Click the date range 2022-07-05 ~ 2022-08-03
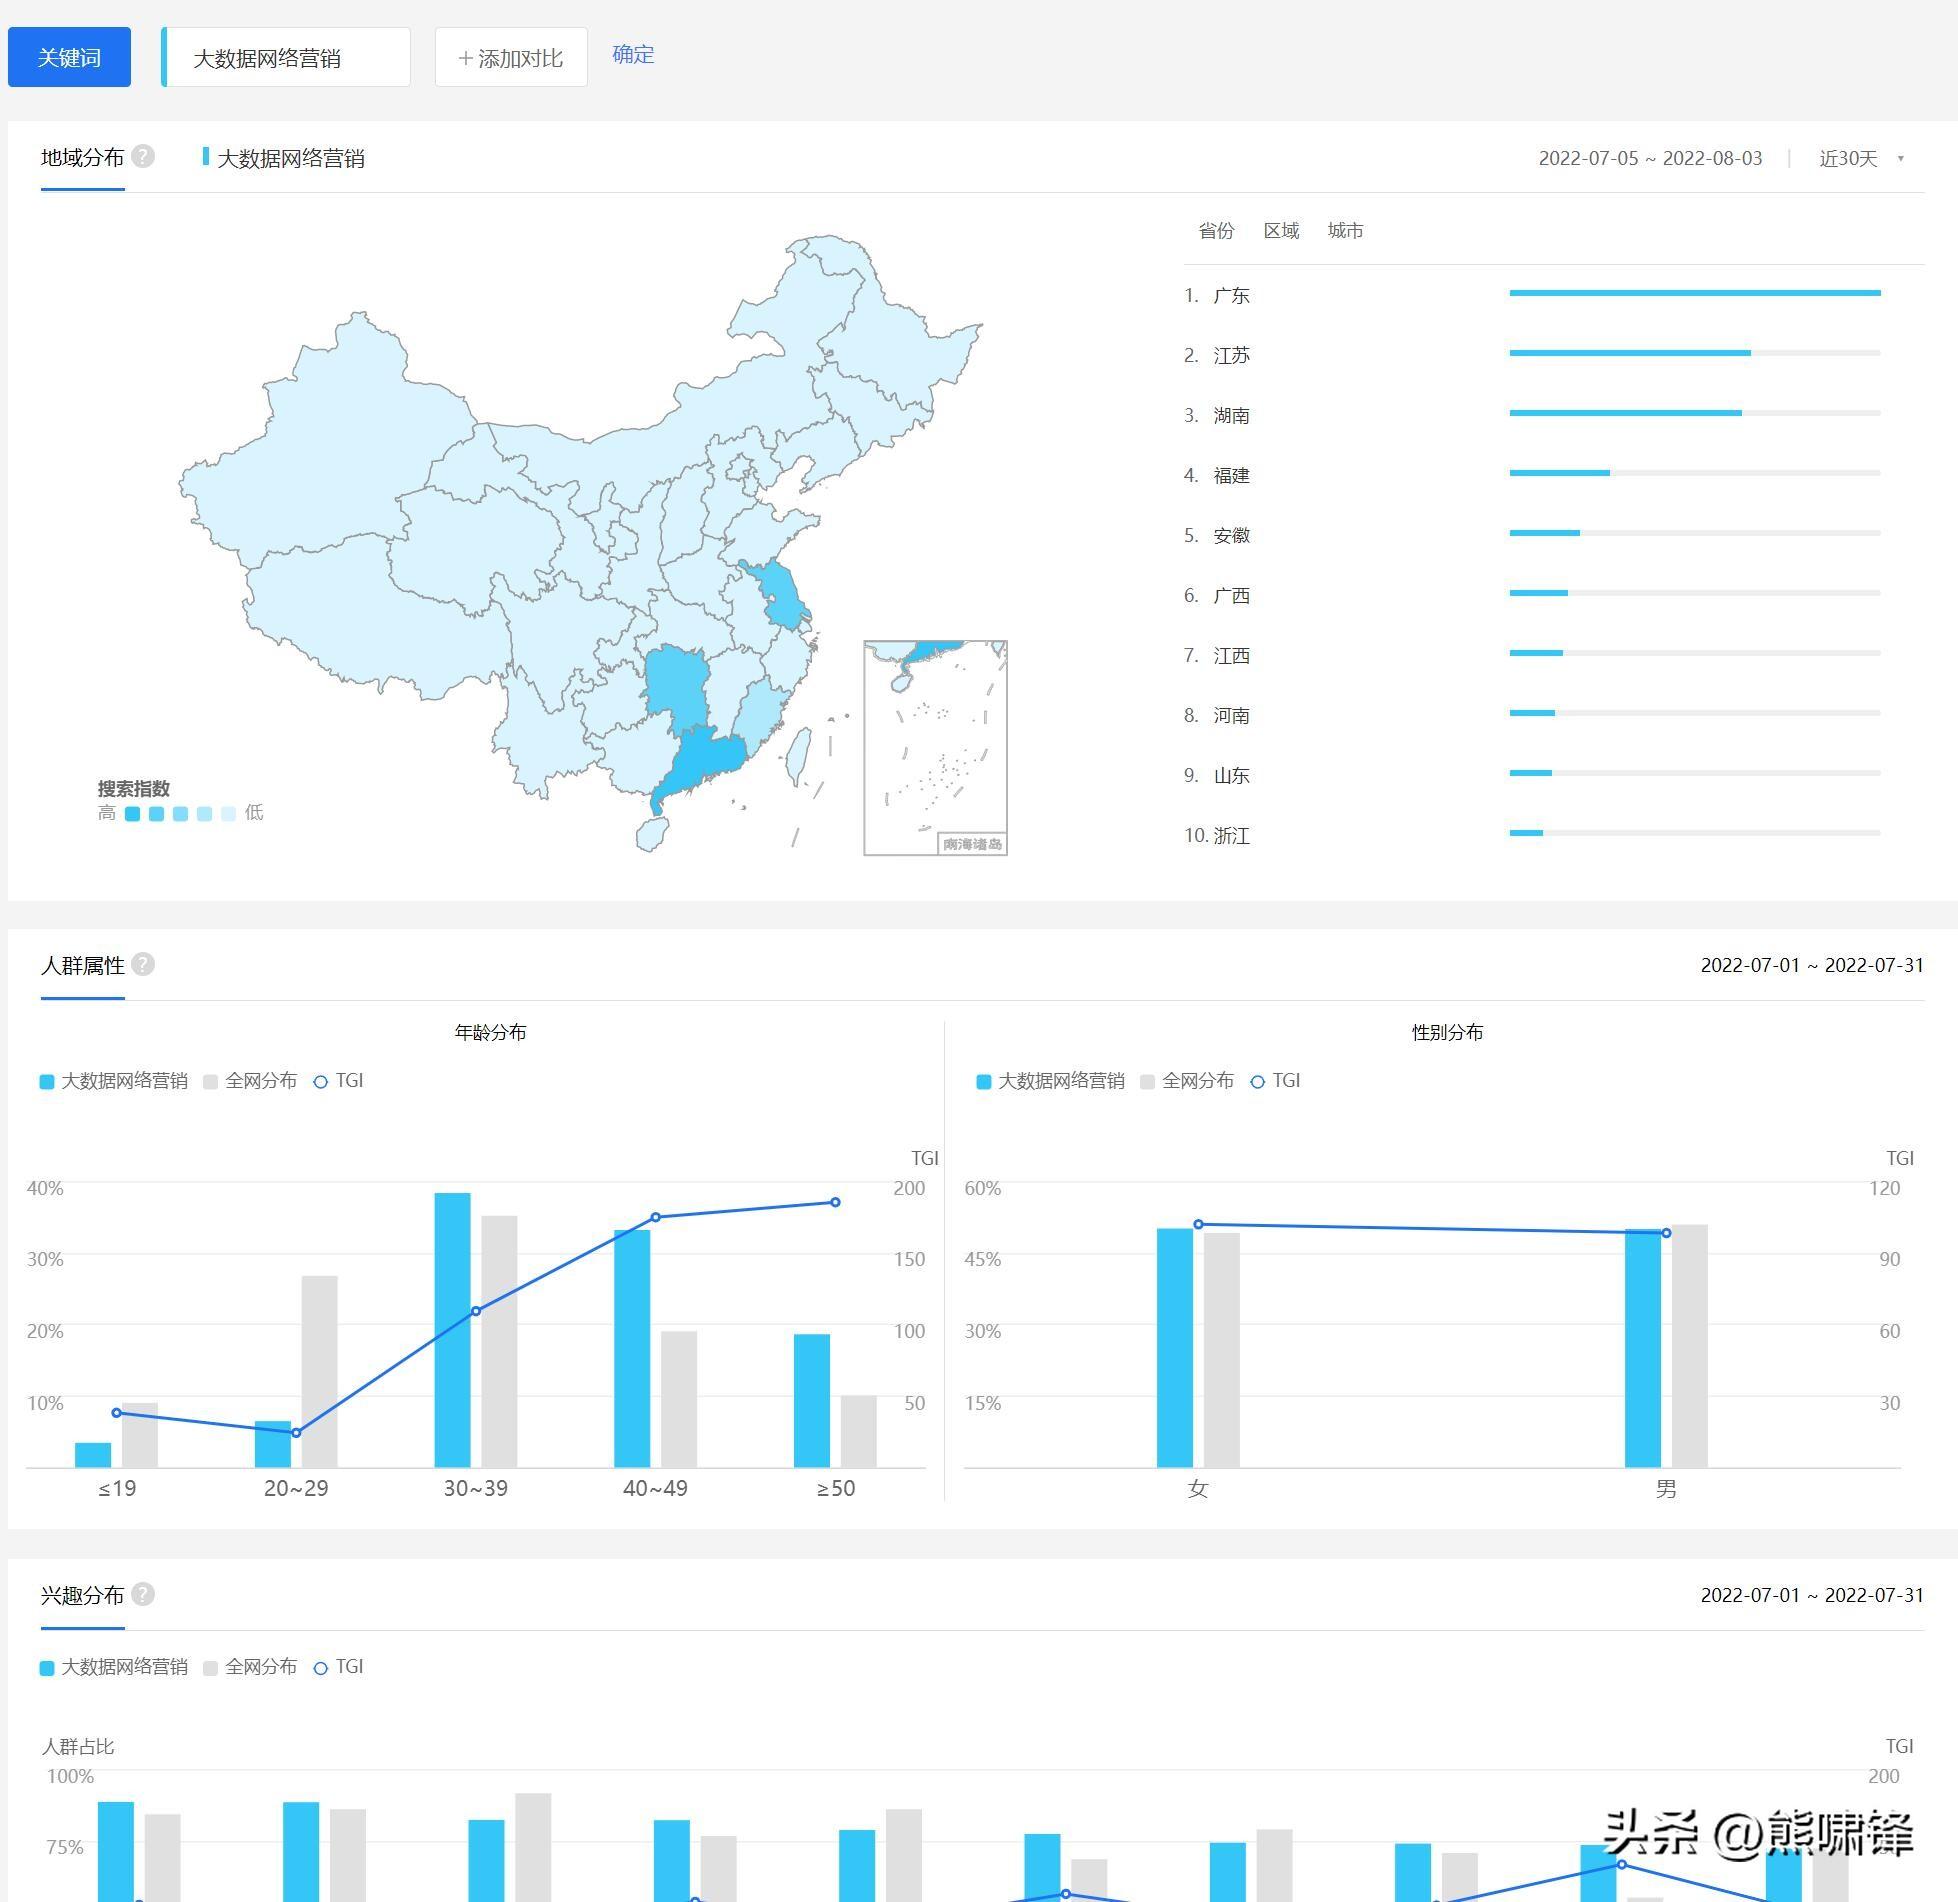The image size is (1958, 1902). (1650, 158)
